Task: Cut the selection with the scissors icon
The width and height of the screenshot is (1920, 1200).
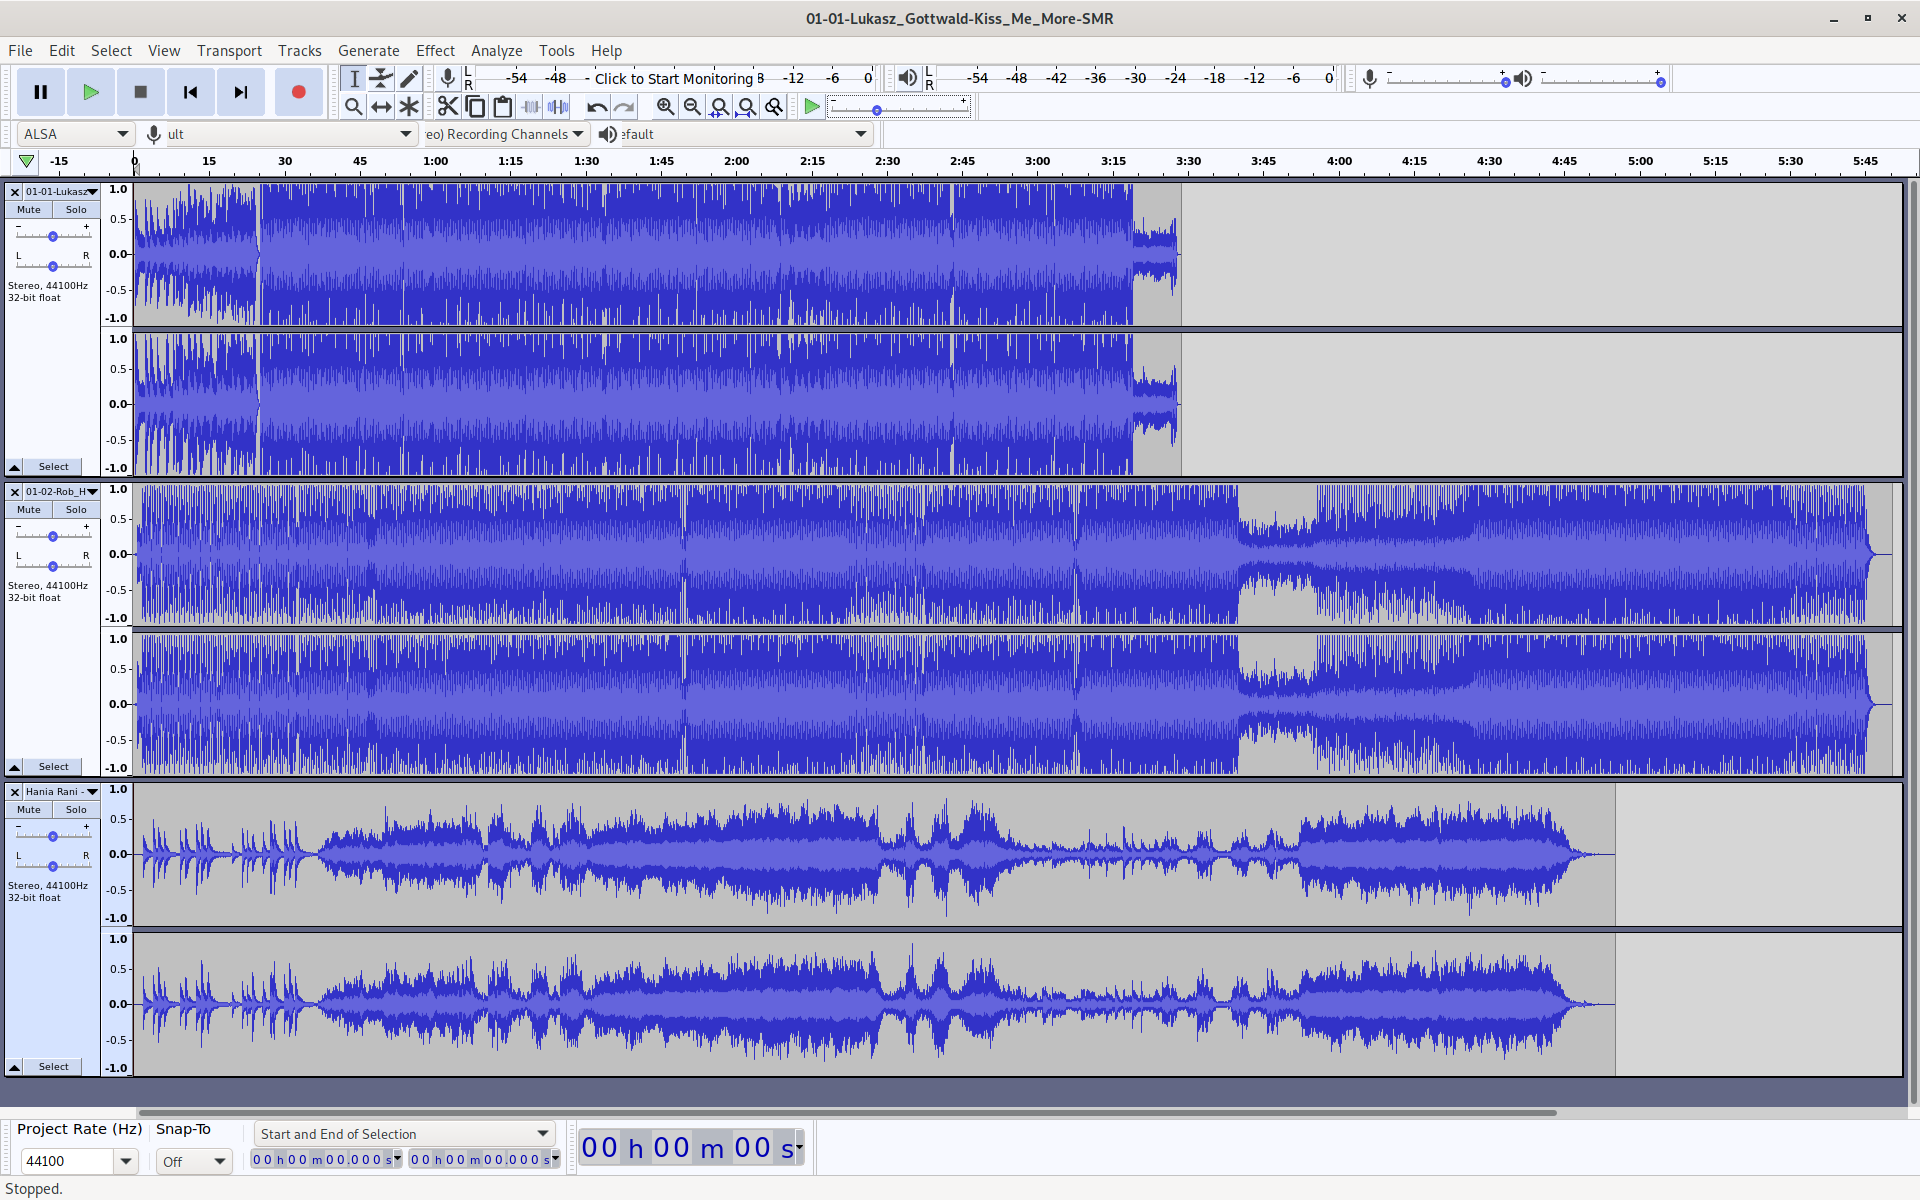Action: (448, 106)
